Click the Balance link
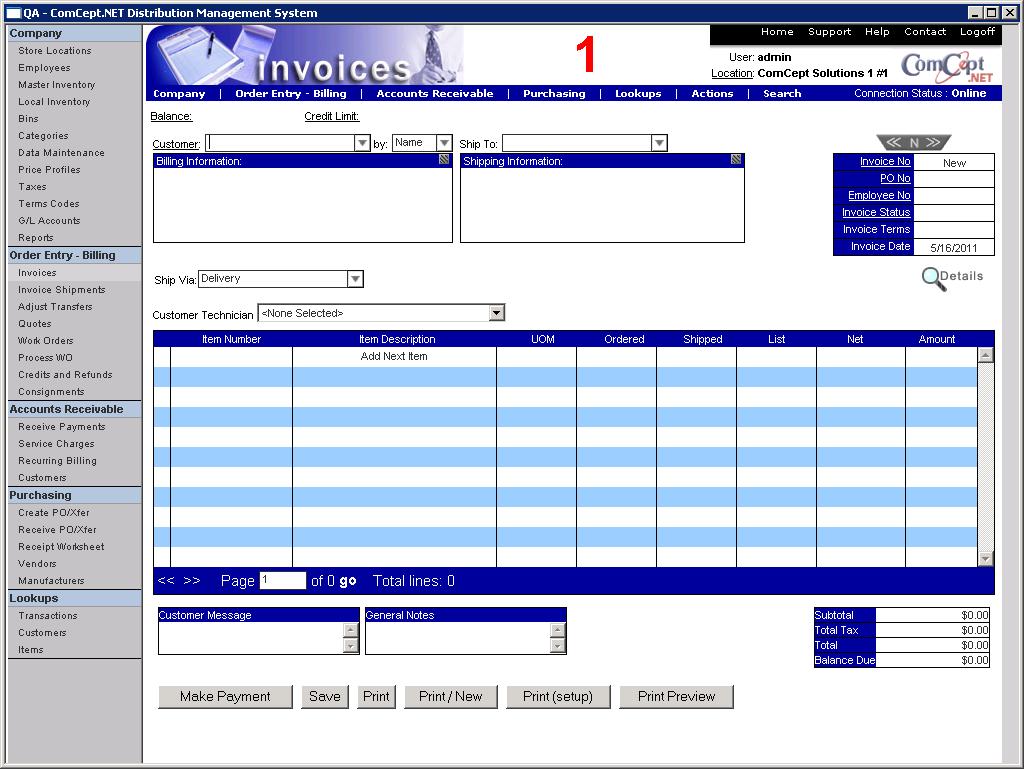Image resolution: width=1024 pixels, height=769 pixels. pyautogui.click(x=171, y=116)
